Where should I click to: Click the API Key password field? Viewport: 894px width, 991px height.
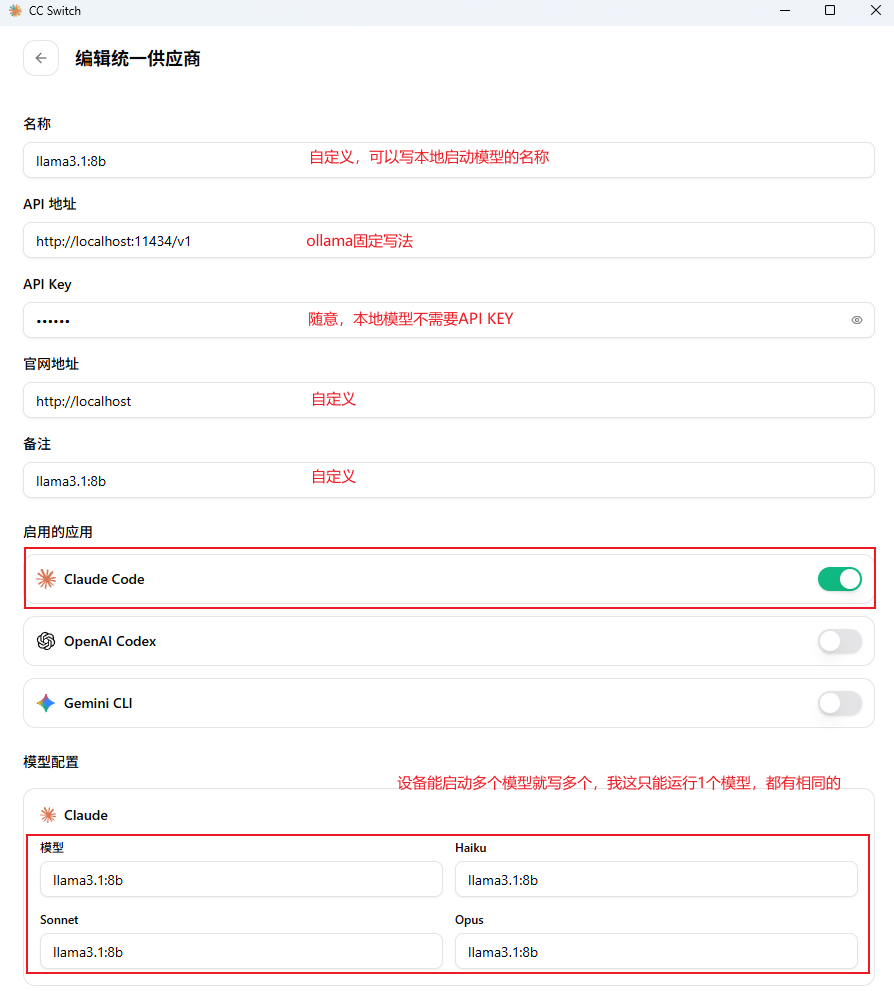click(449, 320)
